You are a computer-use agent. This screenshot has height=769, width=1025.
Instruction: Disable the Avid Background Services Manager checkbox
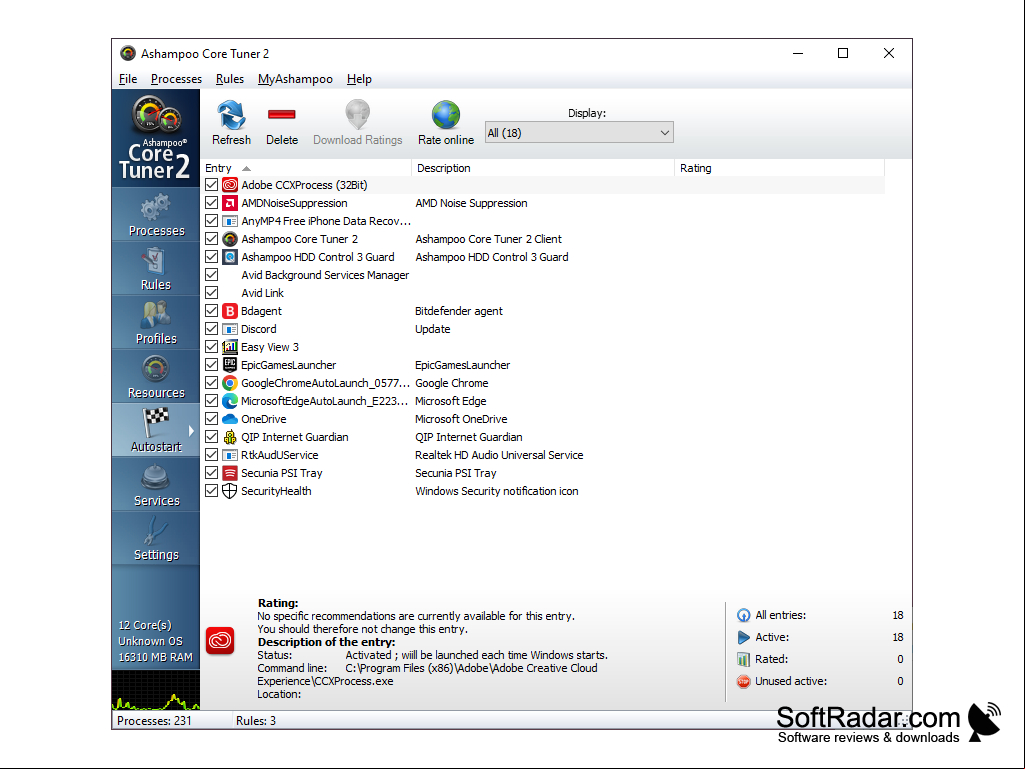coord(211,275)
